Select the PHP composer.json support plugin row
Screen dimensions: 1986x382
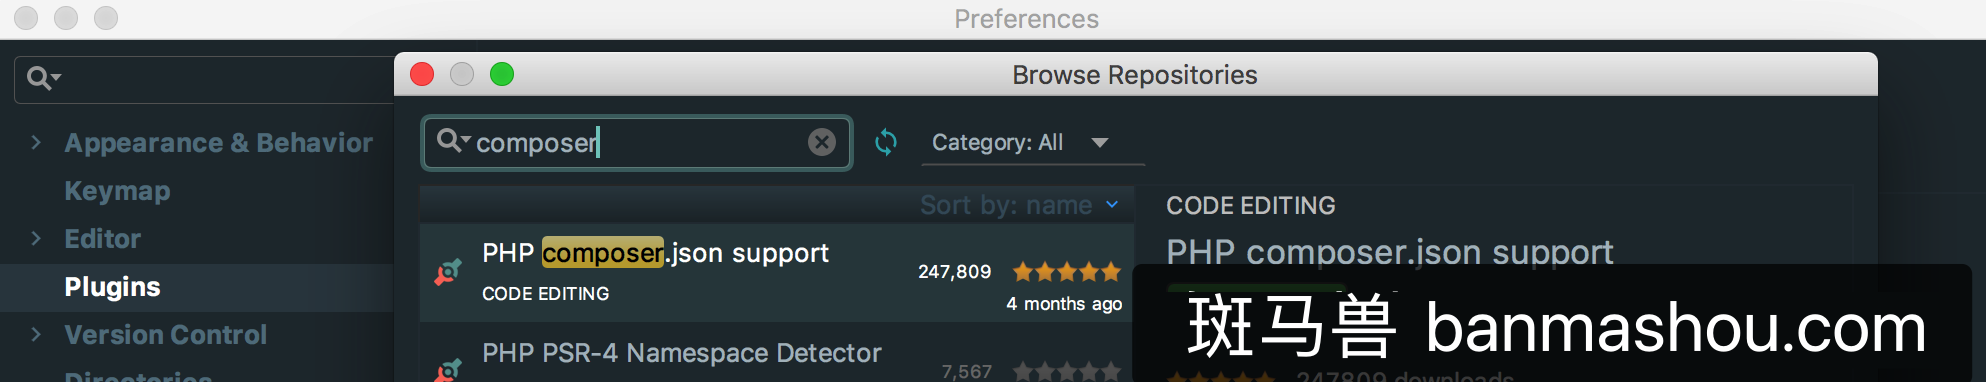click(776, 272)
